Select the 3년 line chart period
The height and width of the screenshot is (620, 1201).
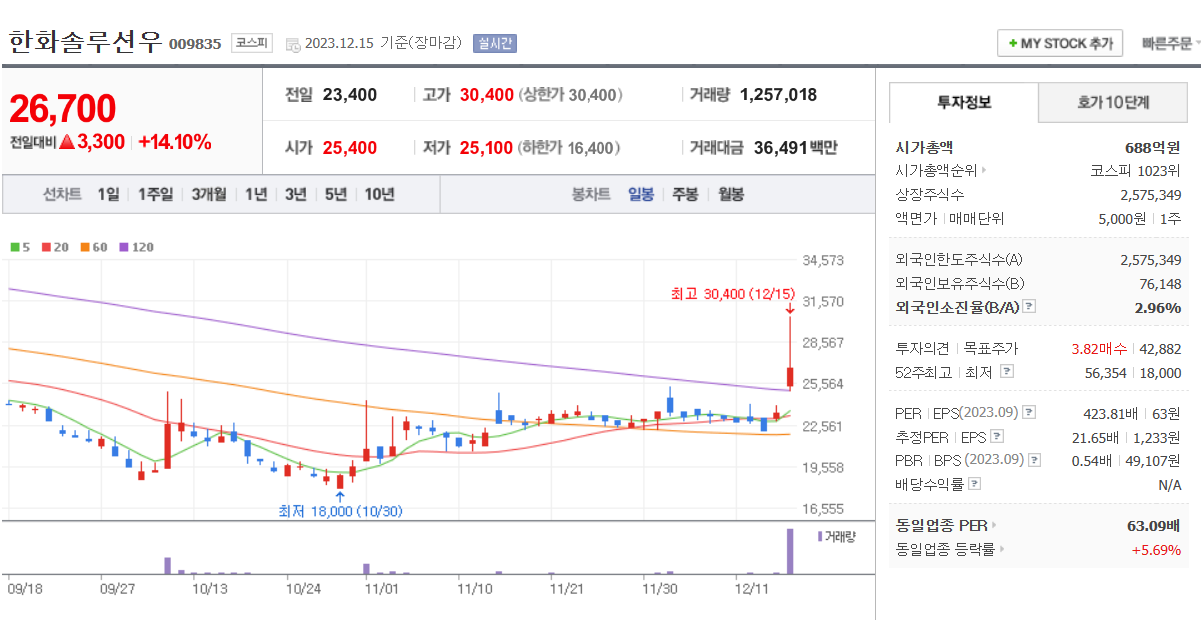[x=295, y=194]
